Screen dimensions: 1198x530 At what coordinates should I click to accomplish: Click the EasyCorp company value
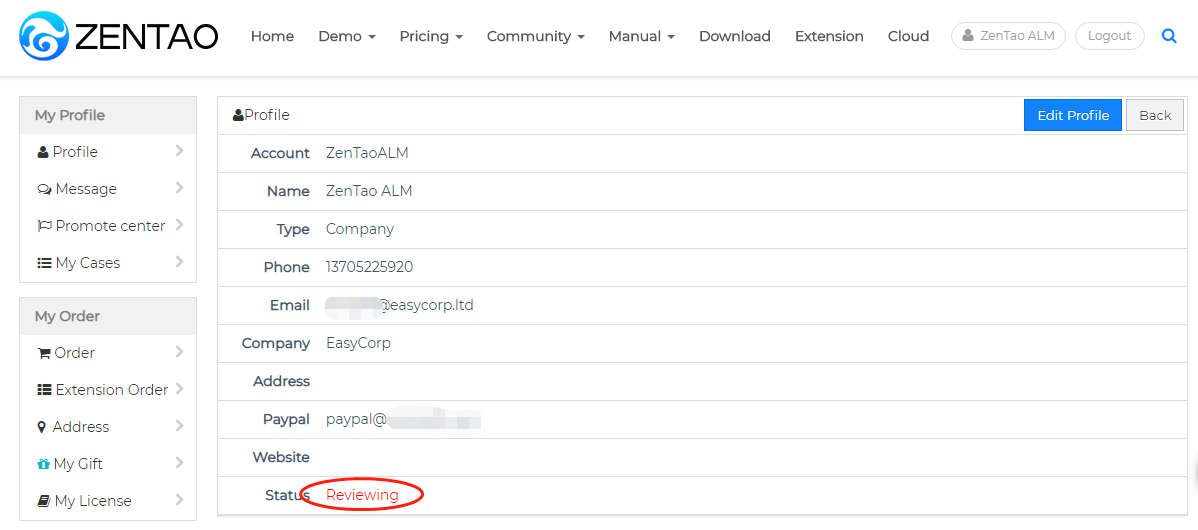pos(358,343)
